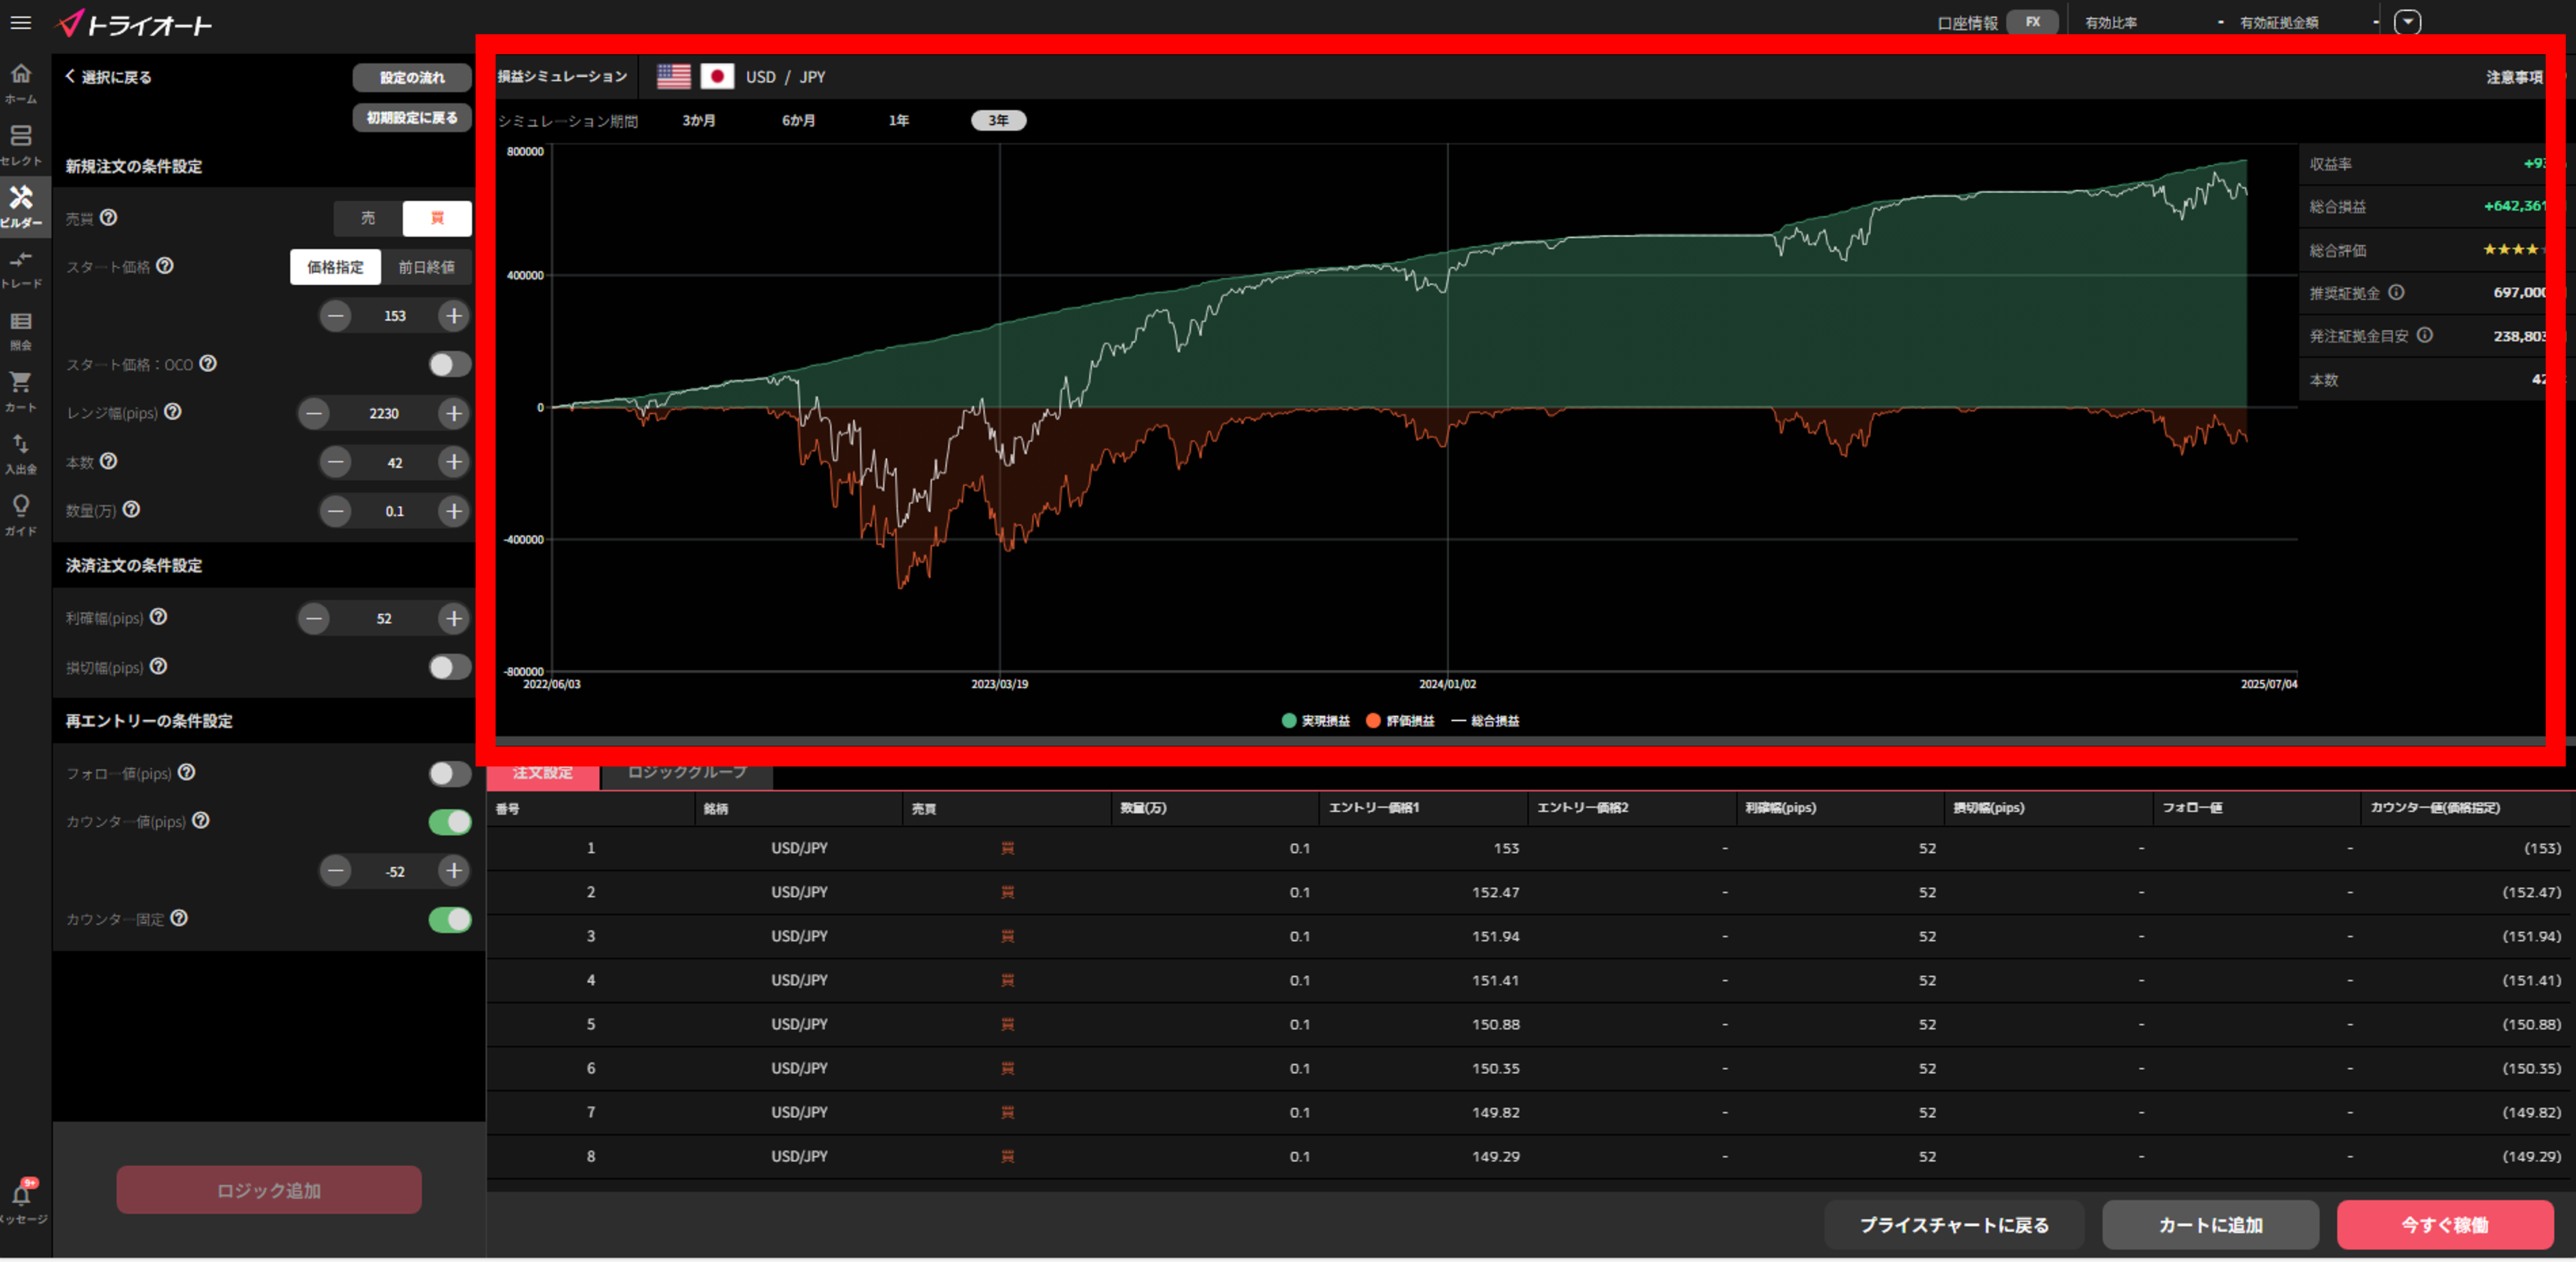Screen dimensions: 2576x1262
Task: Go to Home in the sidebar
Action: click(21, 83)
